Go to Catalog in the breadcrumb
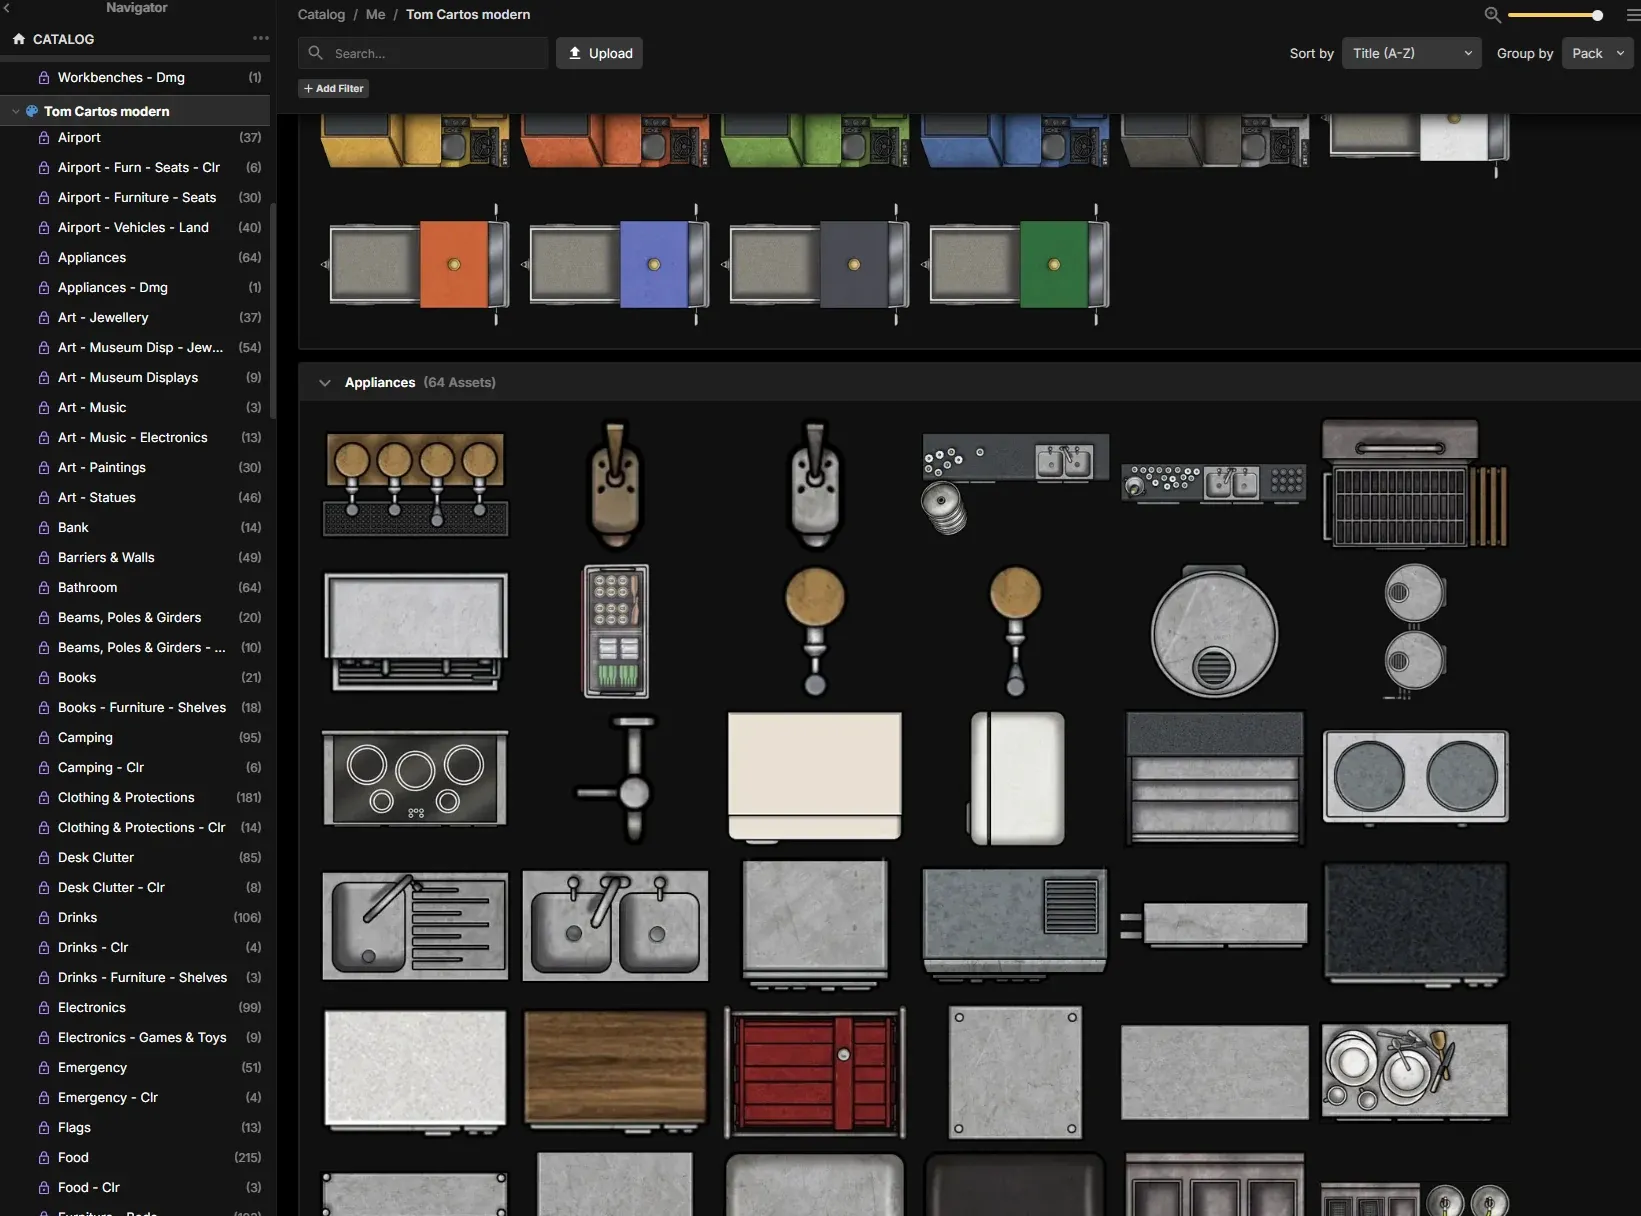 [321, 15]
